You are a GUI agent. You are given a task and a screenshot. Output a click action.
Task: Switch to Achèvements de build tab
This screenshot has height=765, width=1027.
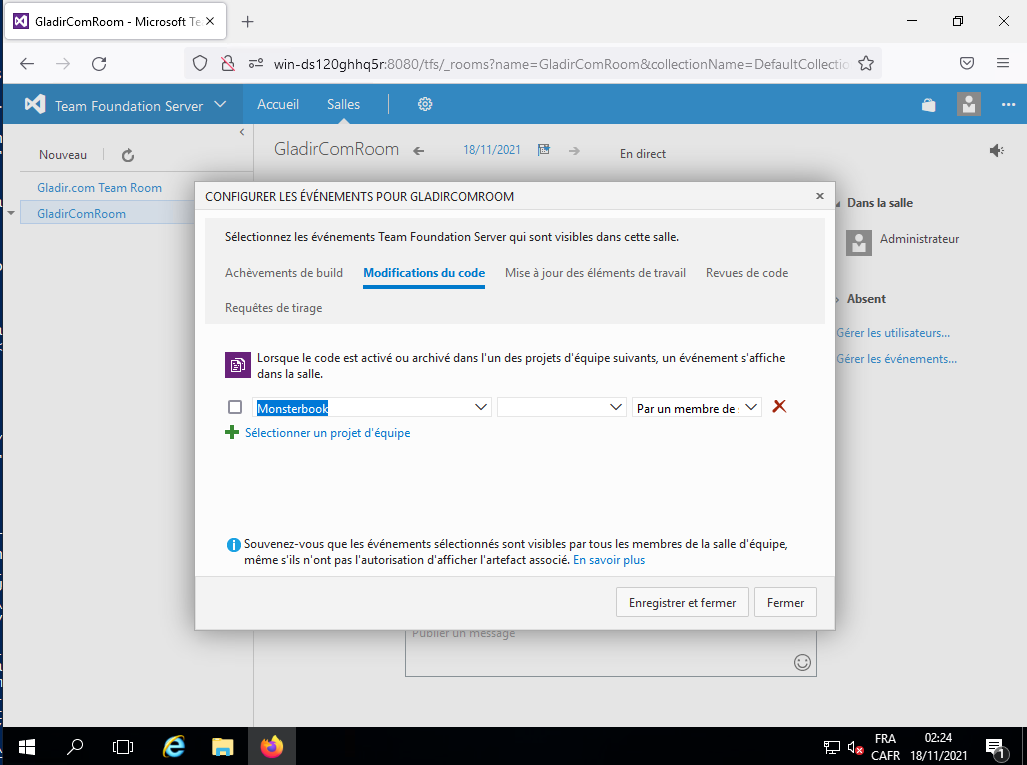point(284,273)
